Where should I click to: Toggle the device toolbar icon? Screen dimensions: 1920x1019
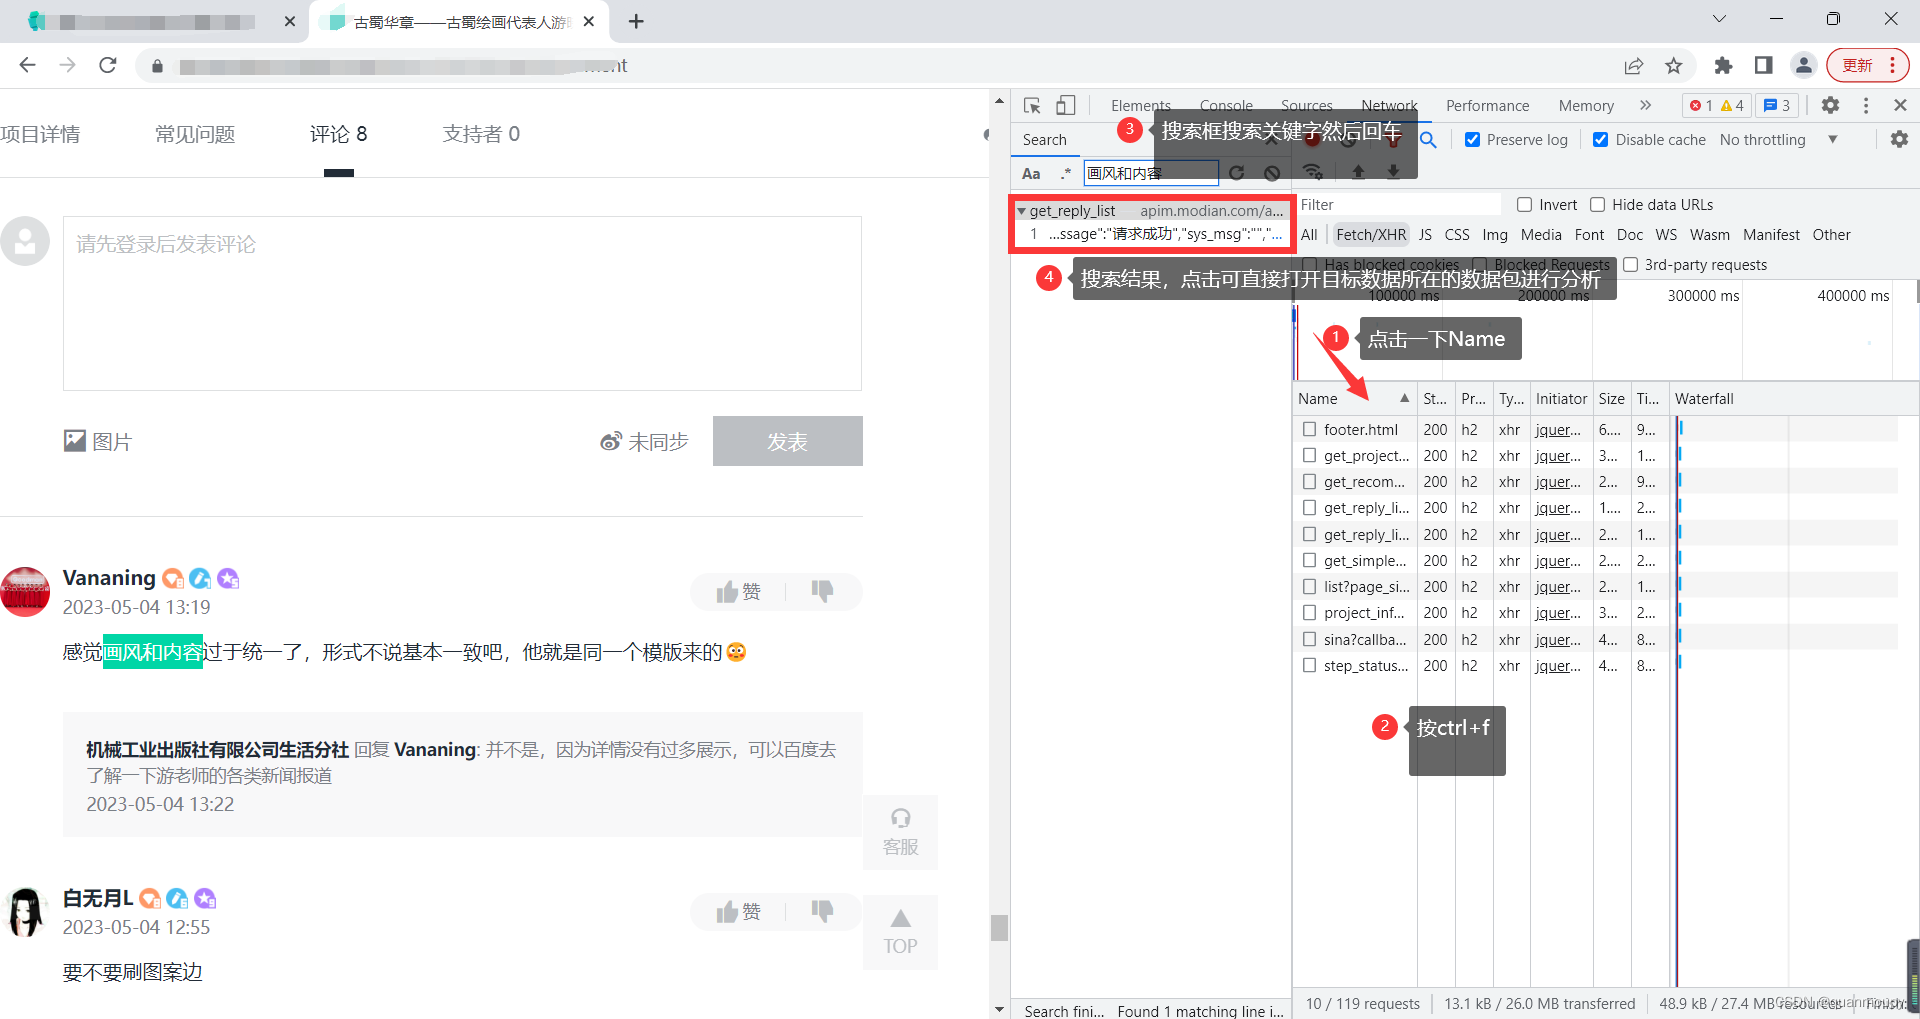[x=1066, y=105]
